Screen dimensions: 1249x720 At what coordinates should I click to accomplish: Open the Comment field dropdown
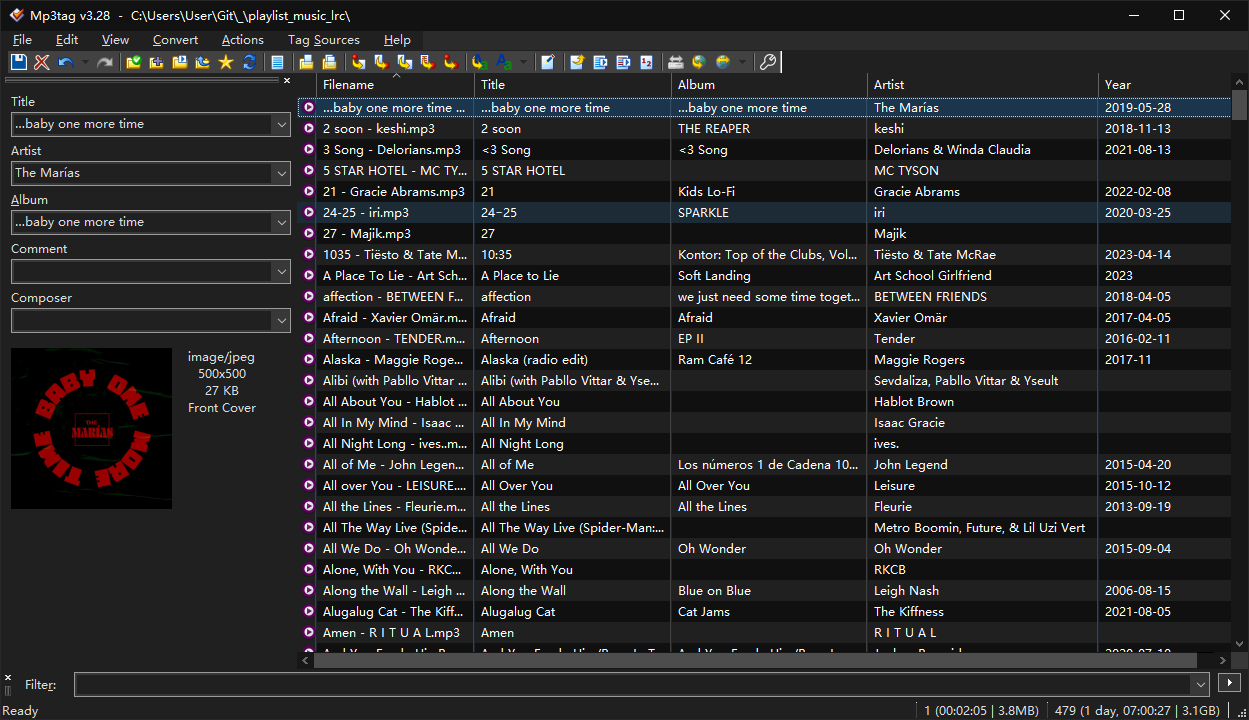[280, 271]
